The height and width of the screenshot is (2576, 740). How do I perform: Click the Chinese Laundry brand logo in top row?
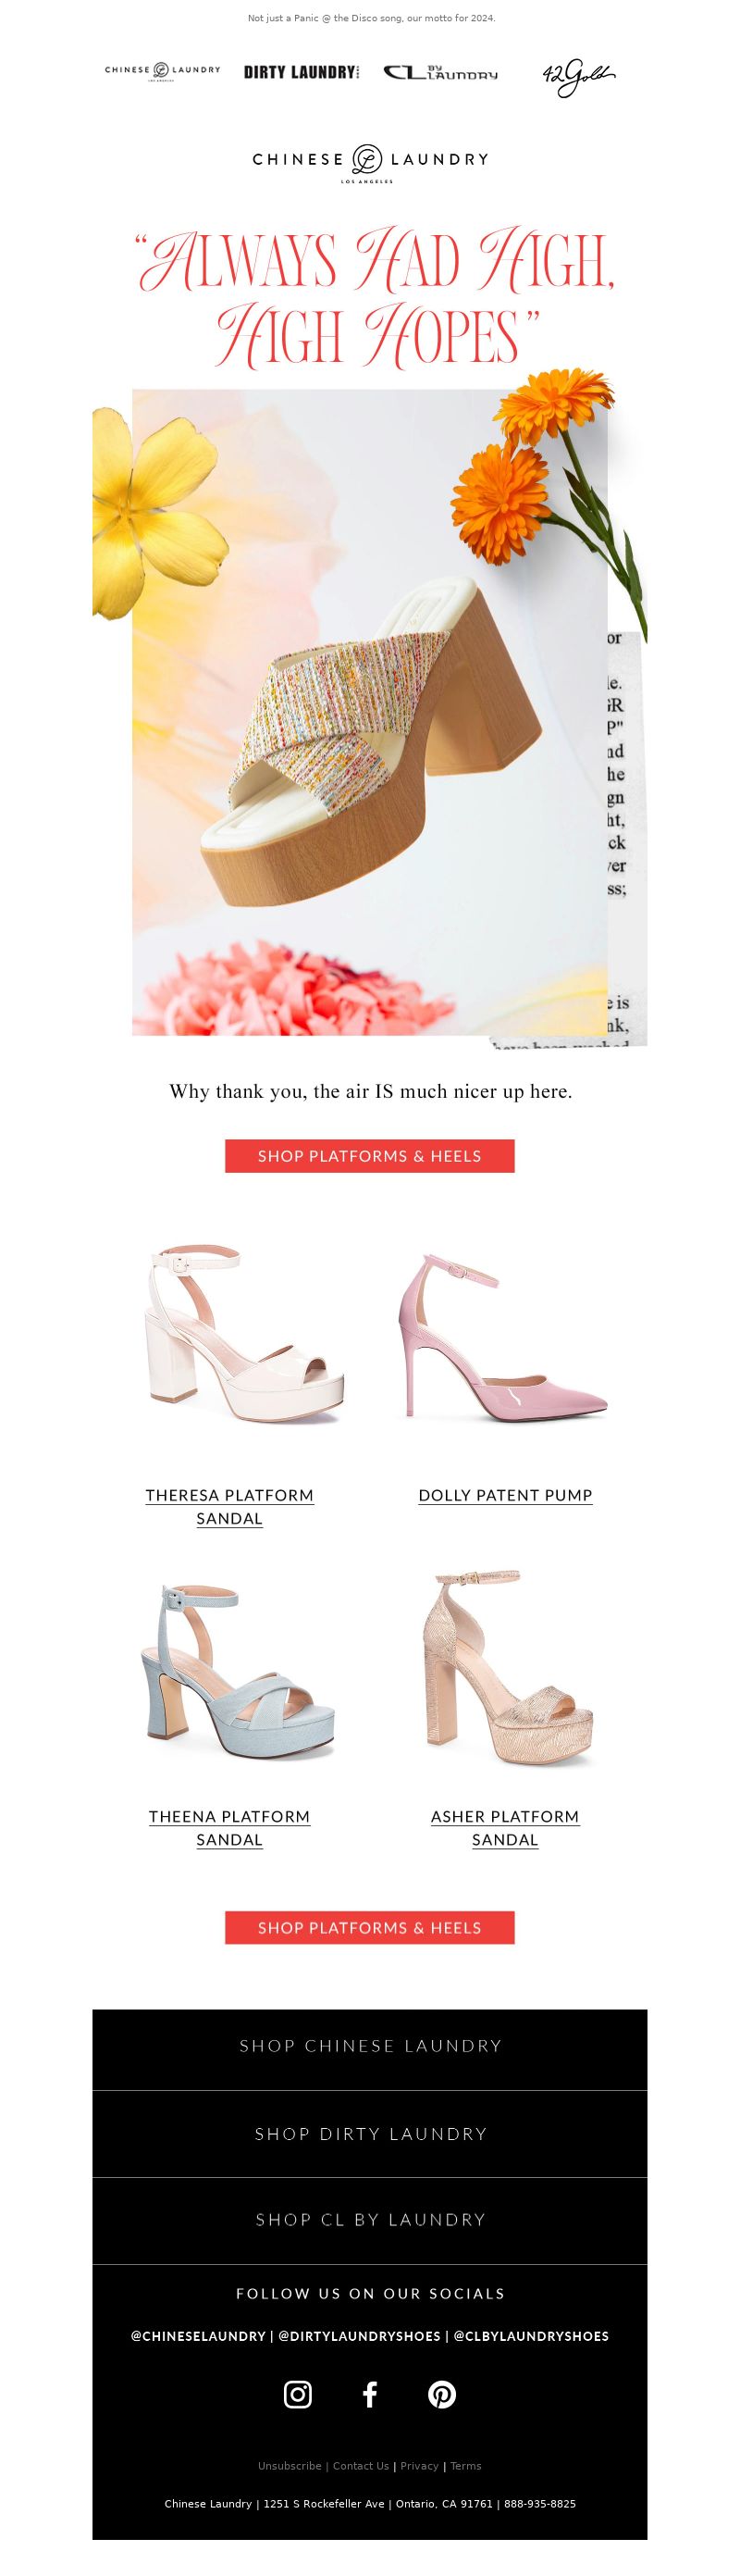coord(163,71)
